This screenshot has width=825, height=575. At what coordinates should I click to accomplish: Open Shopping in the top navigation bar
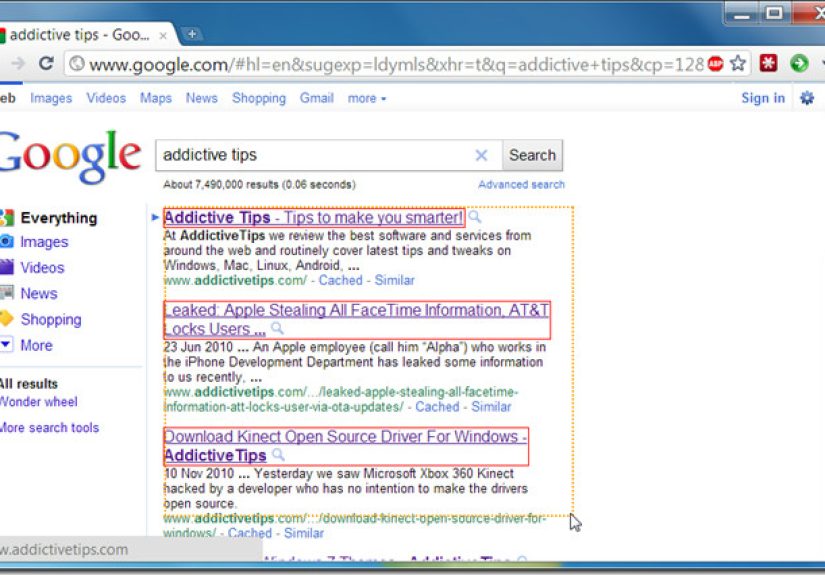(259, 98)
